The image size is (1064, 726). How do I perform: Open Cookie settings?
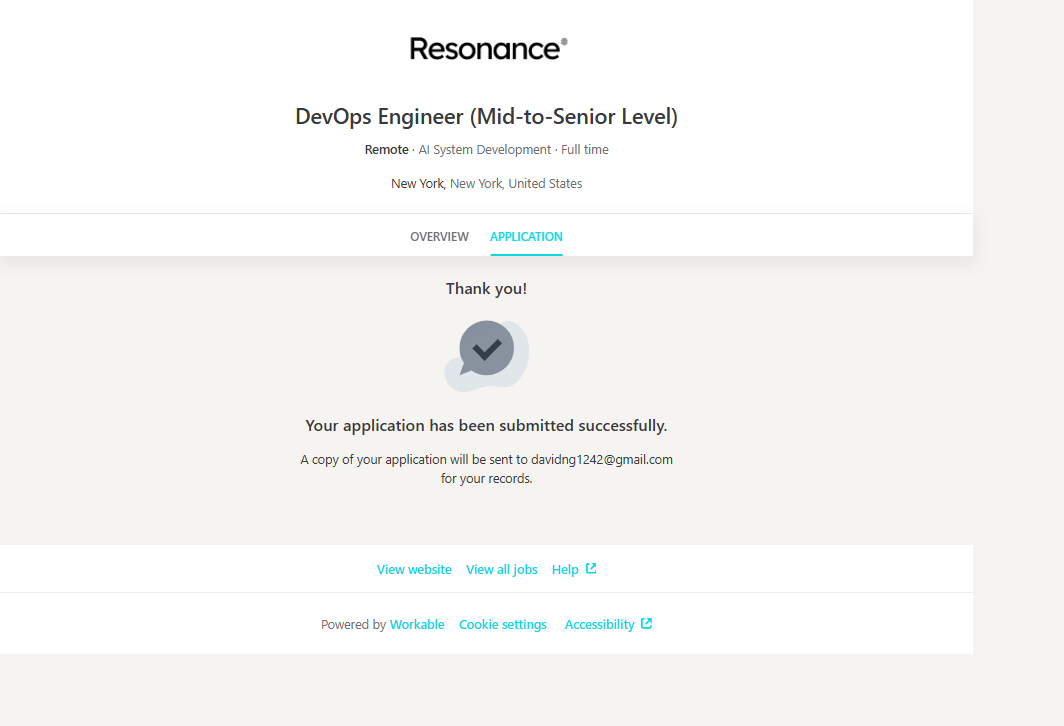click(503, 625)
